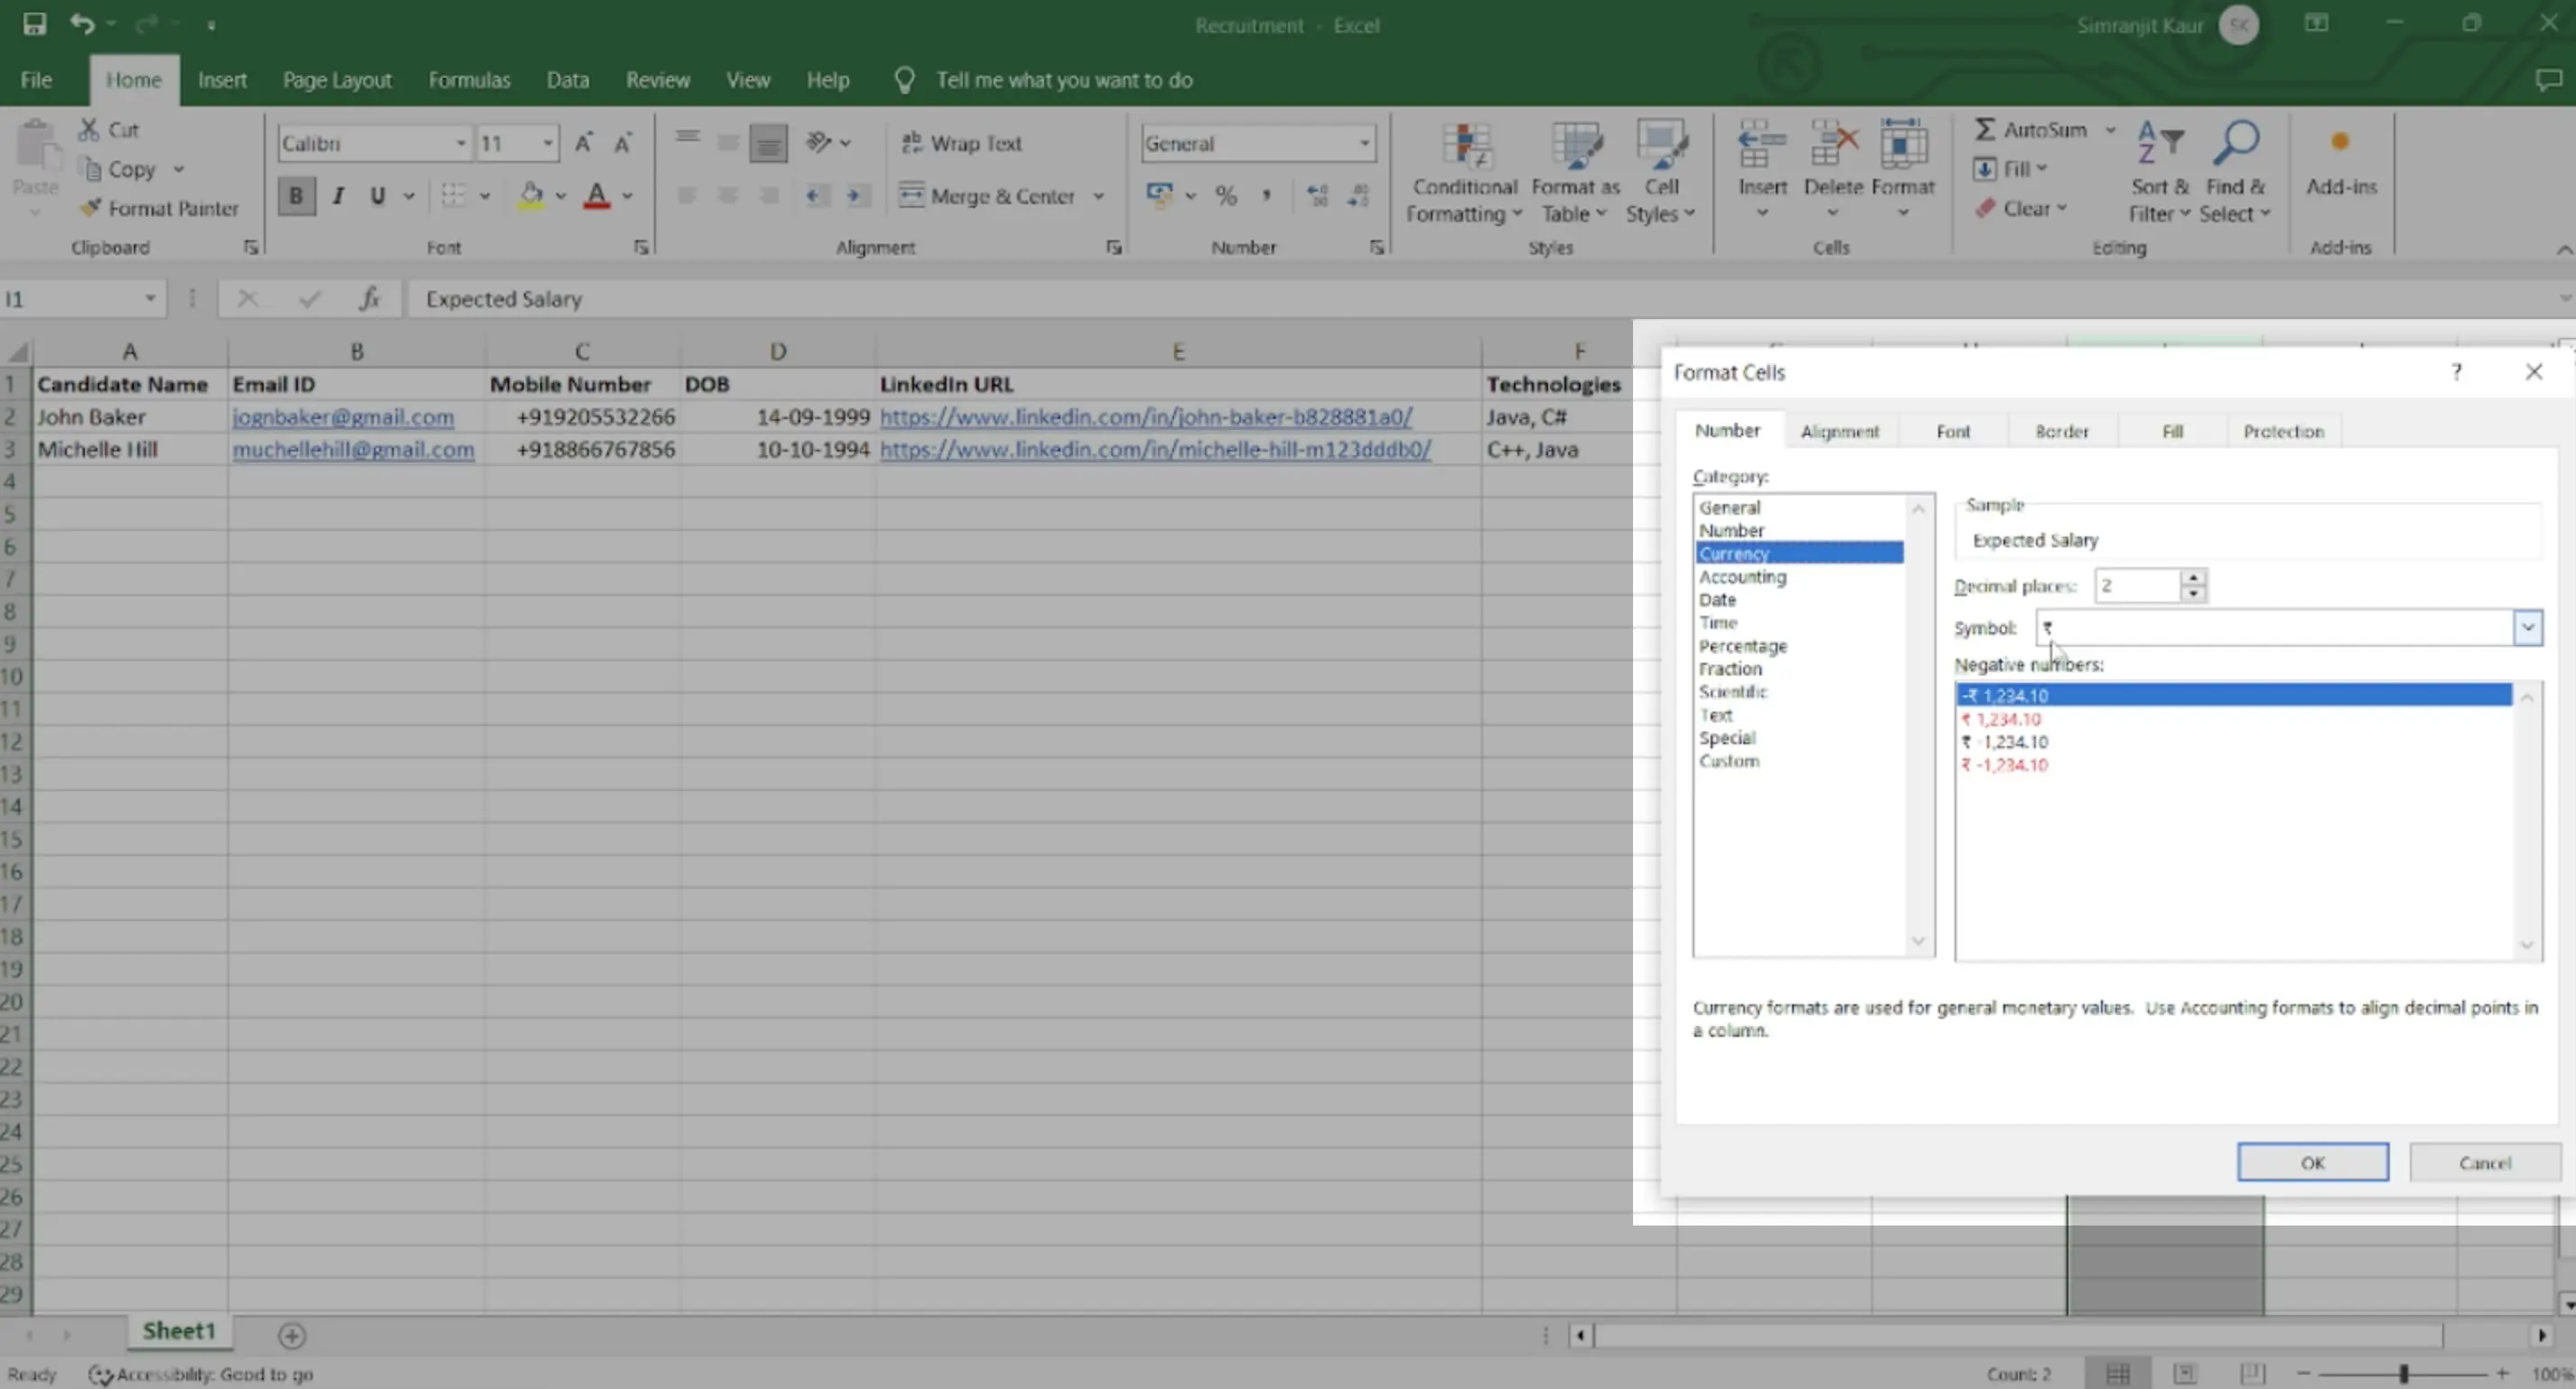Open Number group dialog launcher
2576x1389 pixels.
[x=1376, y=247]
